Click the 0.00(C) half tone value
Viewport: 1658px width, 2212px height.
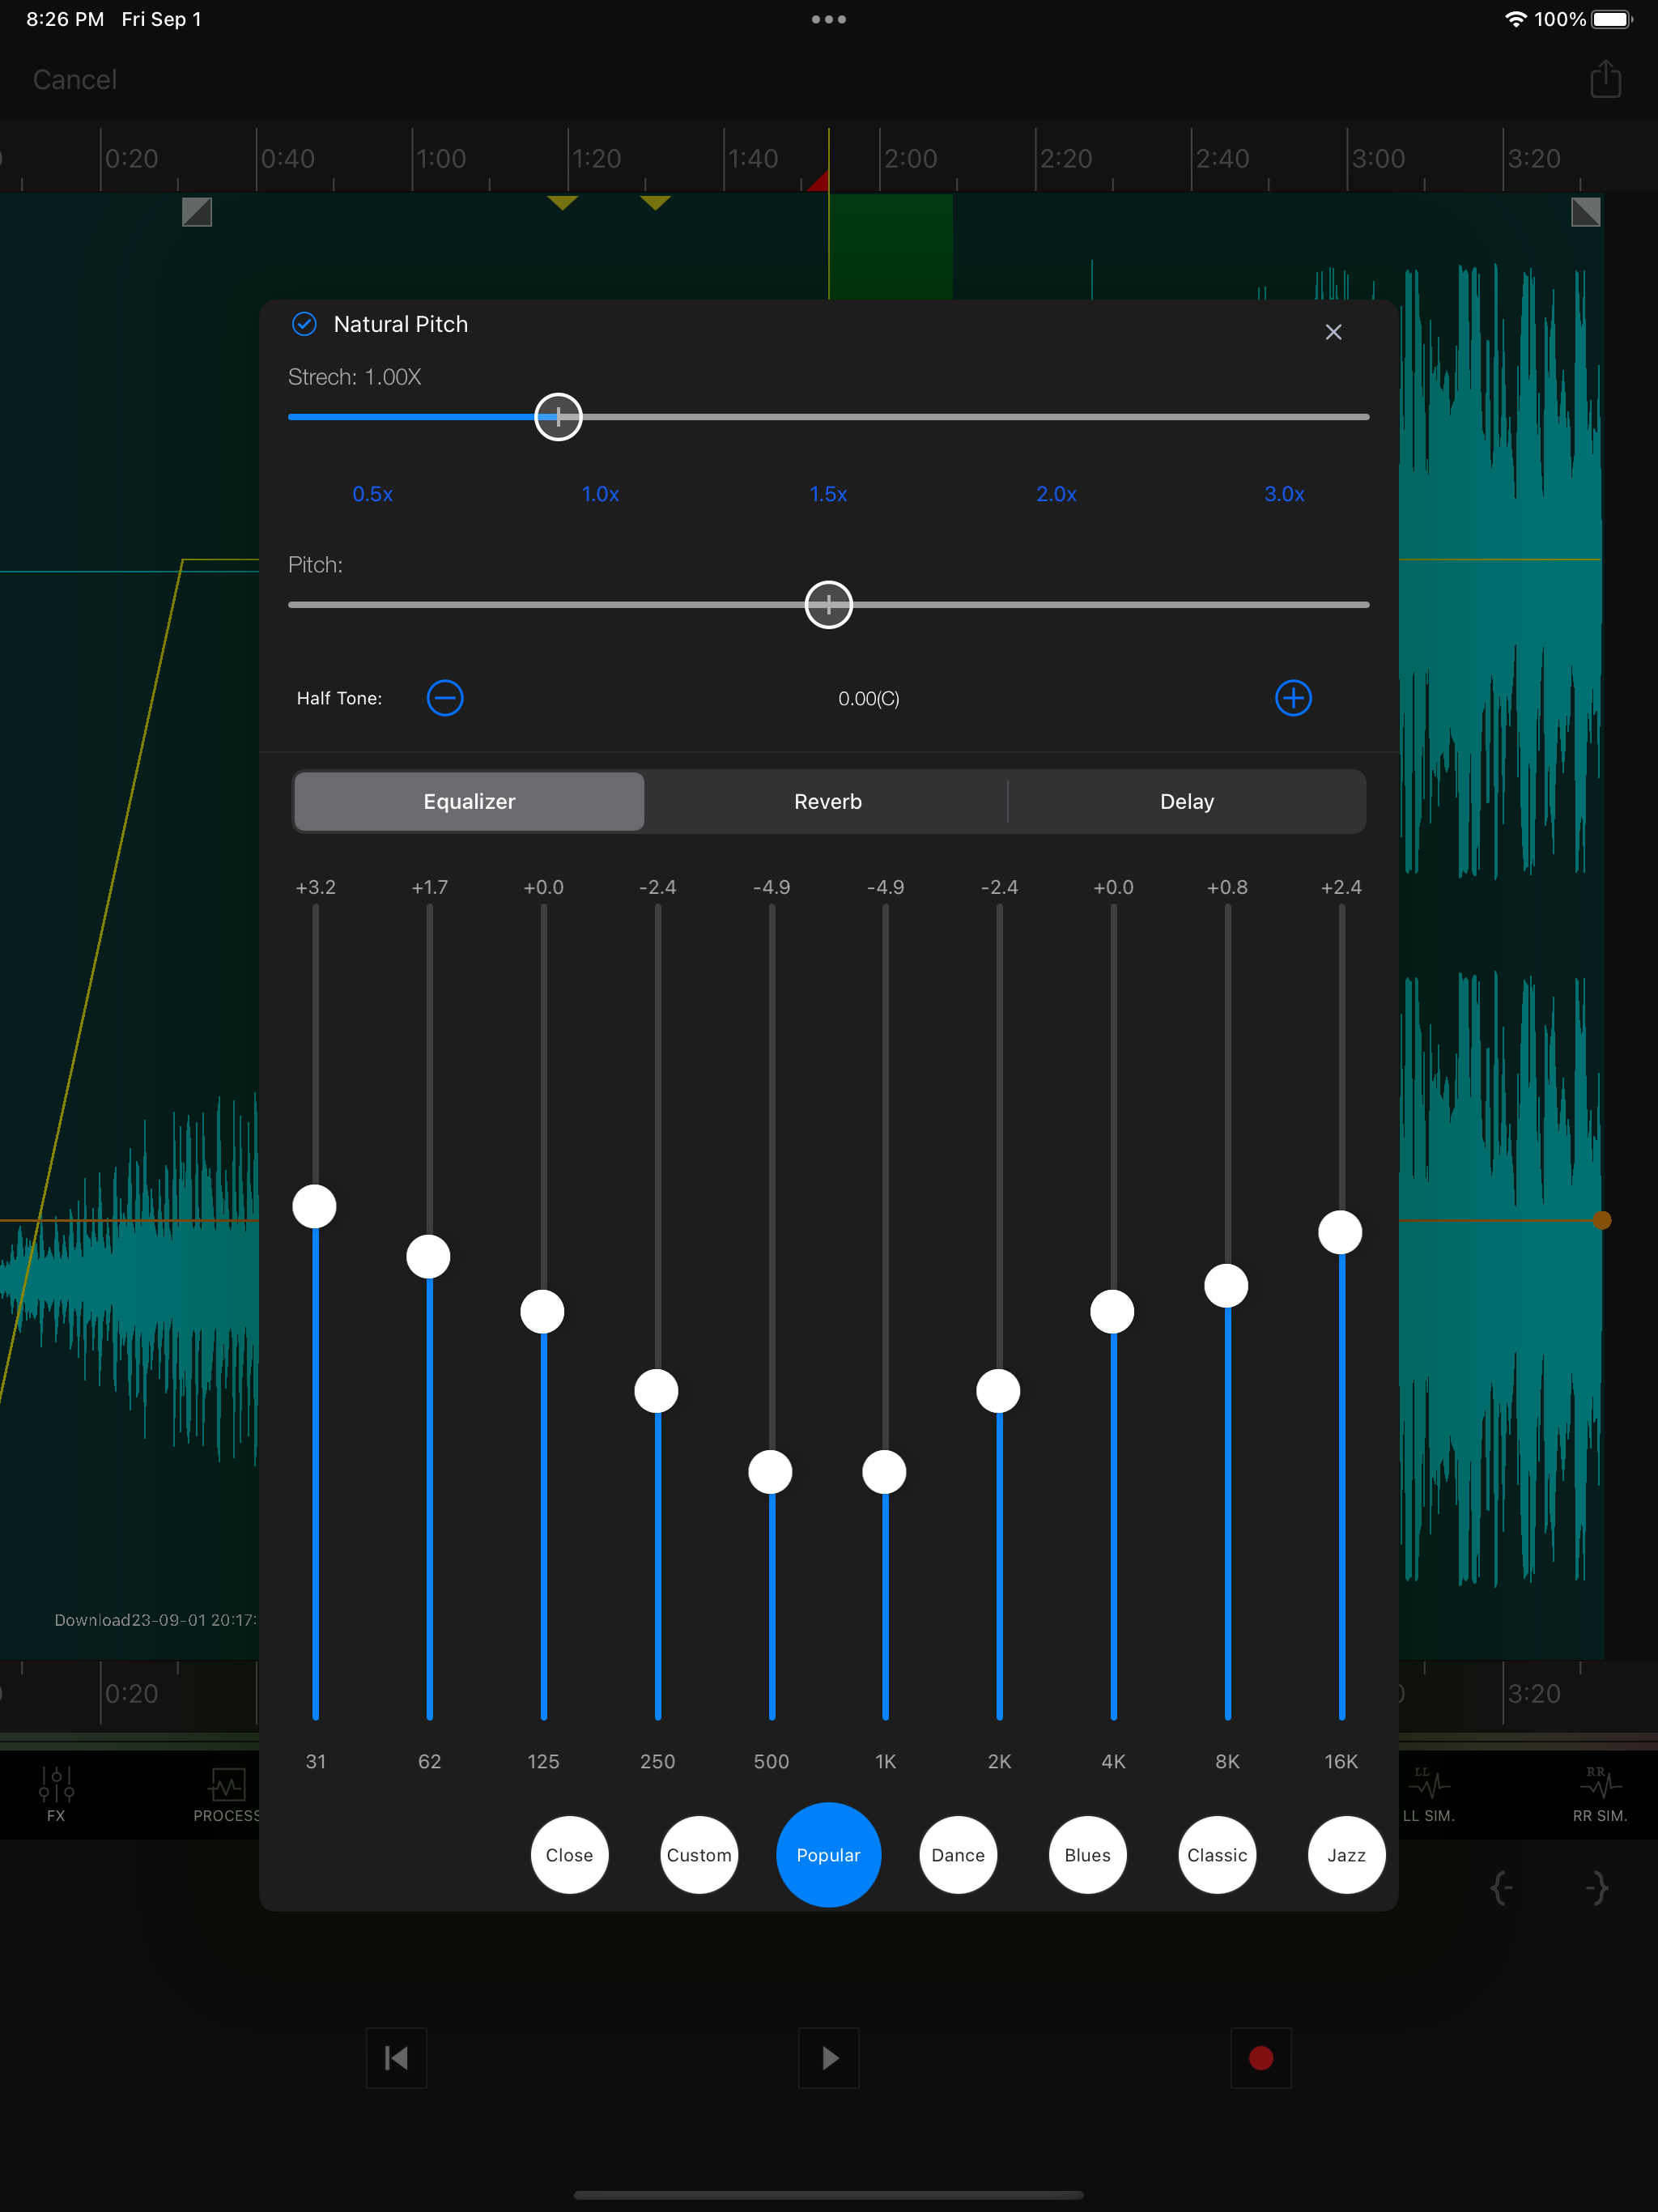tap(869, 698)
